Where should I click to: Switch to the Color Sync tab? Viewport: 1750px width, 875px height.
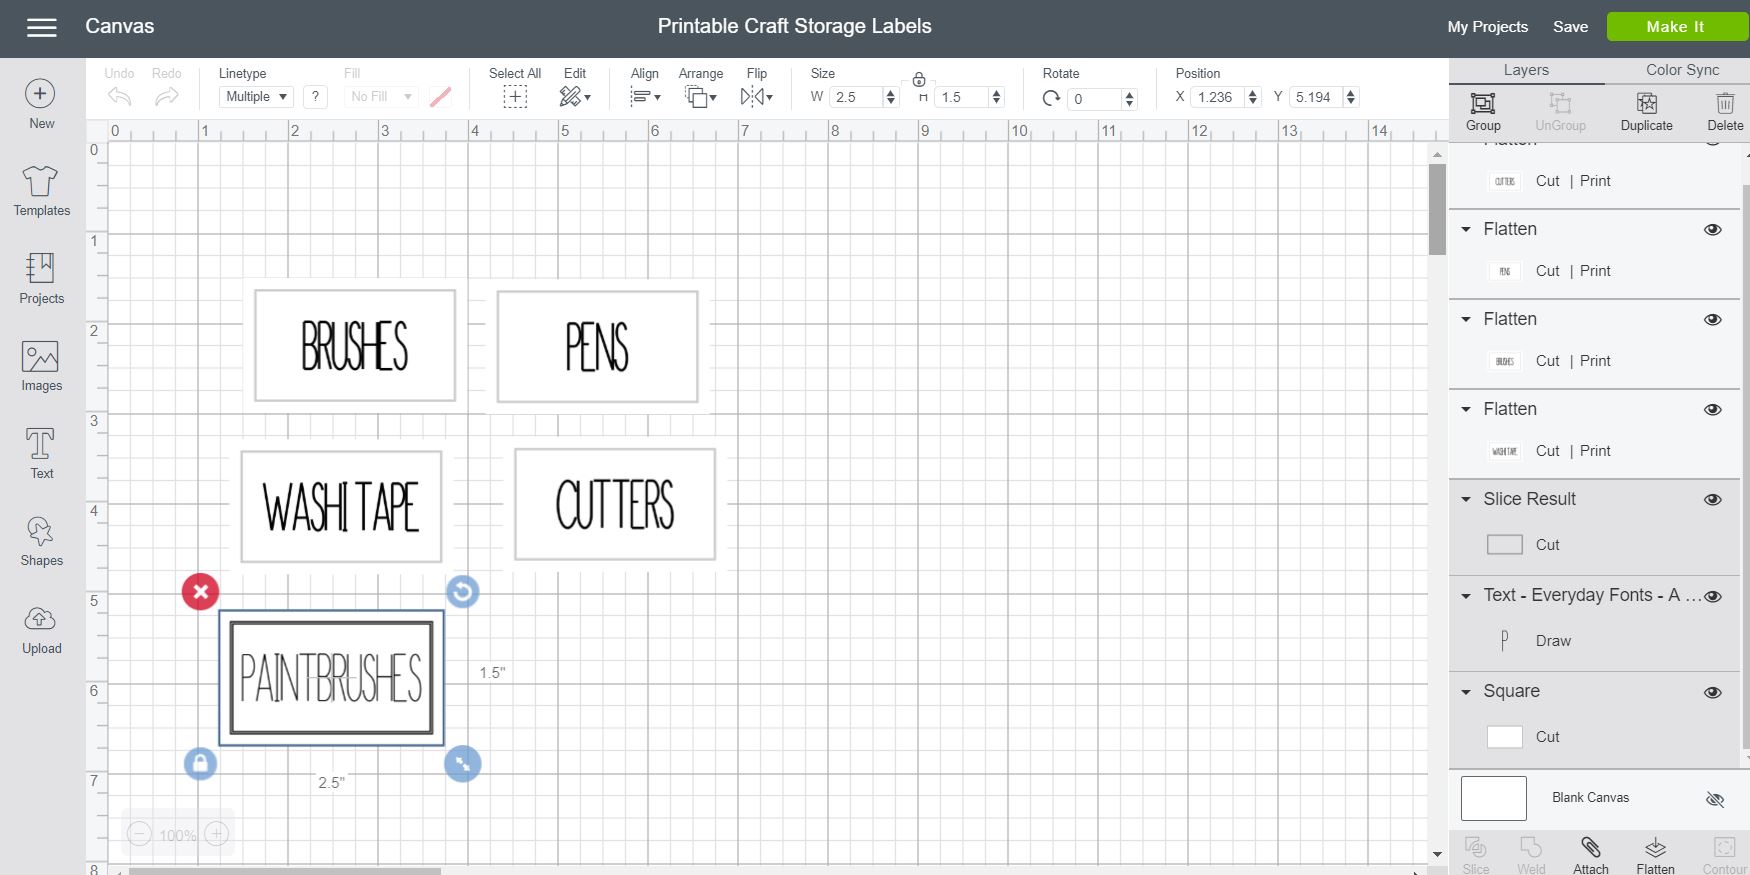(x=1682, y=70)
